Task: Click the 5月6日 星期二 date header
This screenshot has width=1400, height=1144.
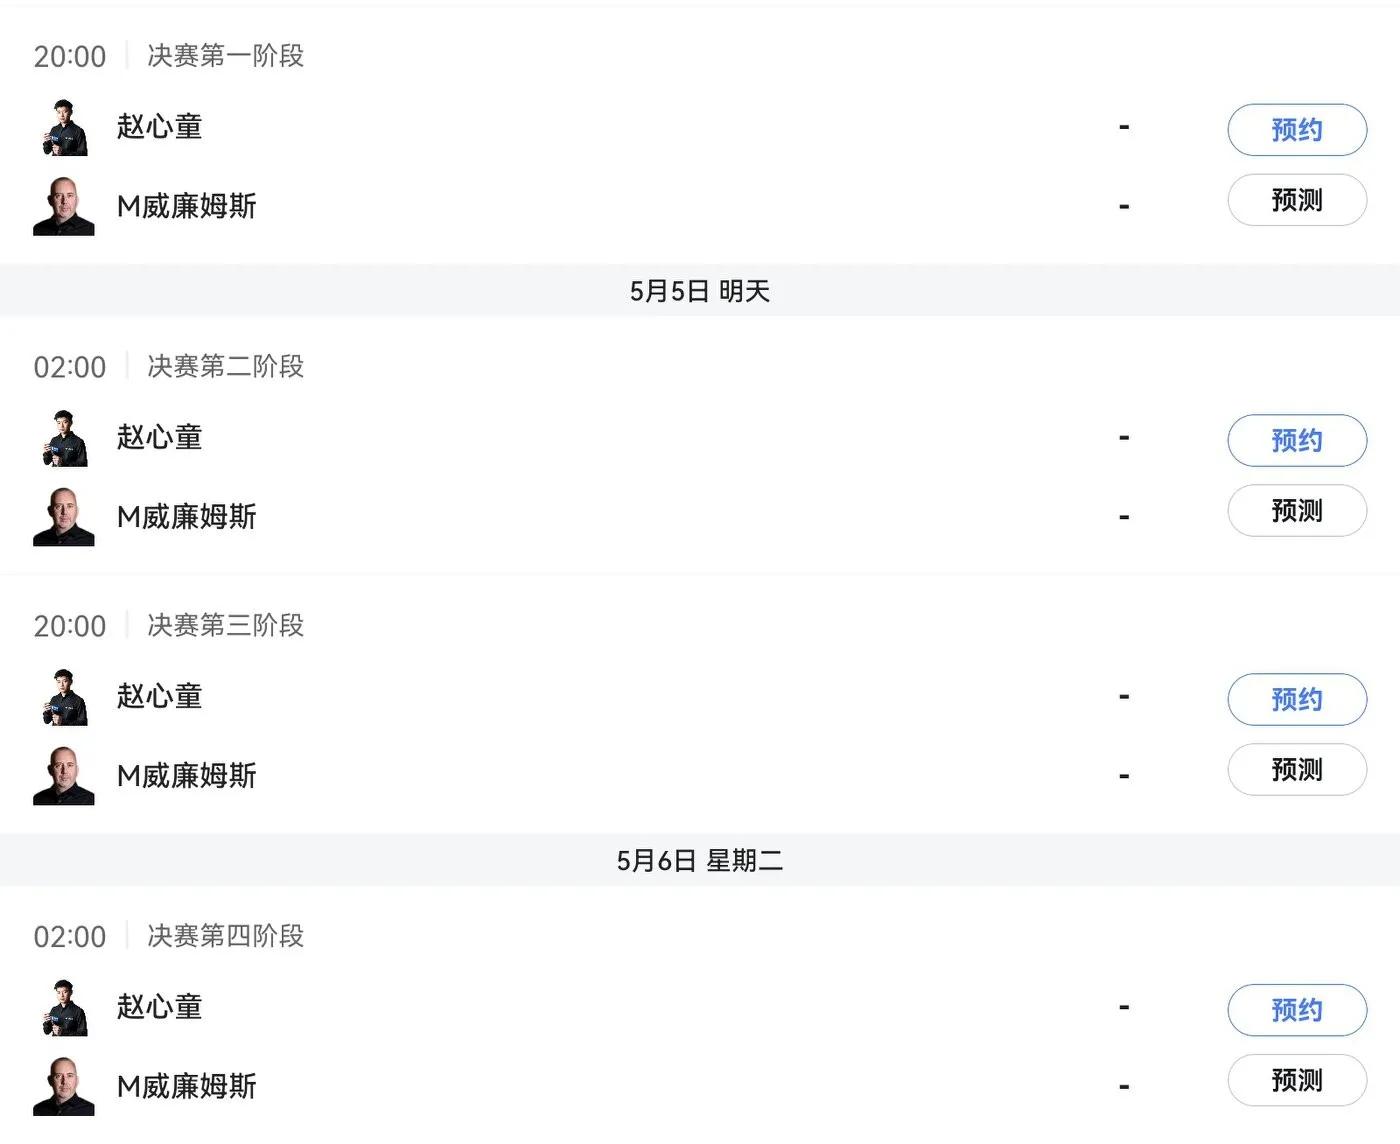Action: [x=700, y=860]
